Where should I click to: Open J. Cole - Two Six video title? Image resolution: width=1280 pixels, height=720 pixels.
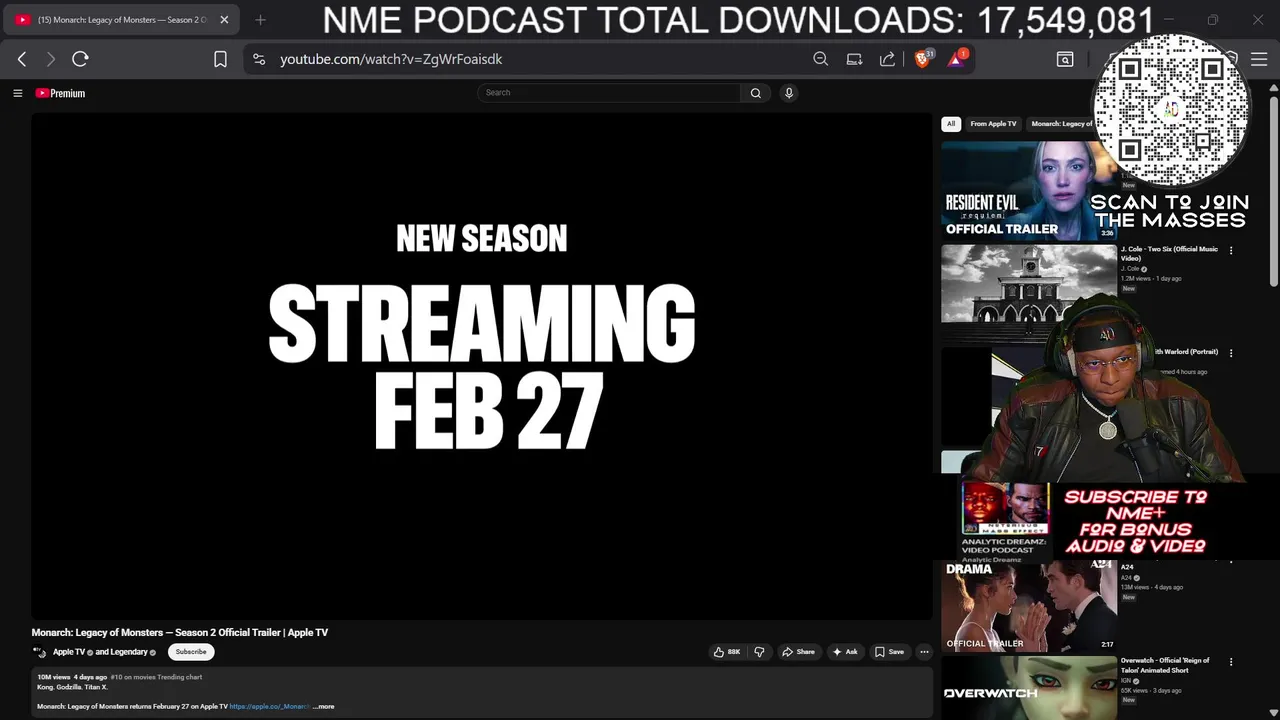[x=1169, y=253]
